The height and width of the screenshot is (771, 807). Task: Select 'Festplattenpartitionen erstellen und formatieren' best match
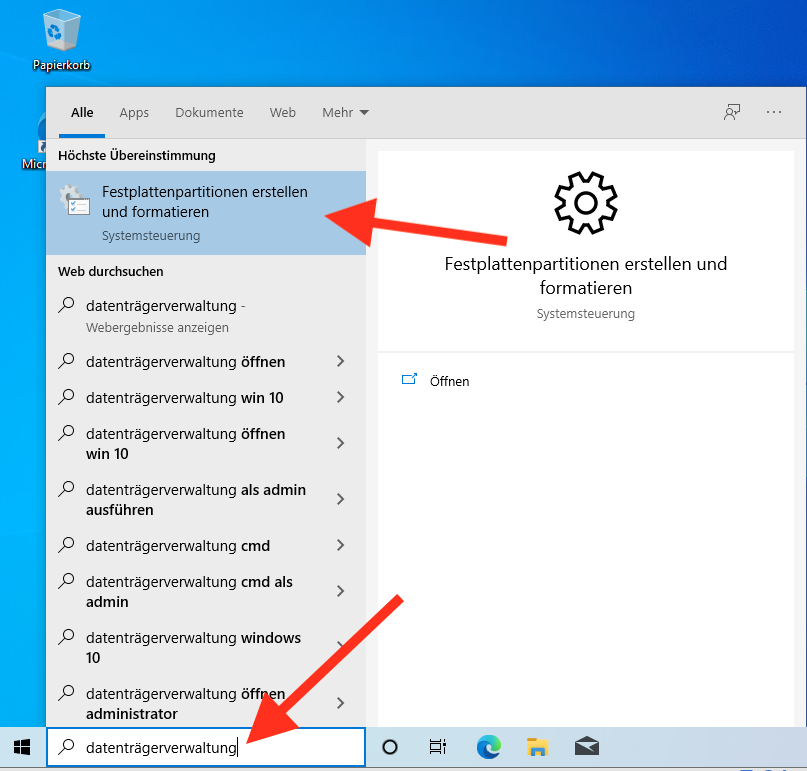(206, 213)
